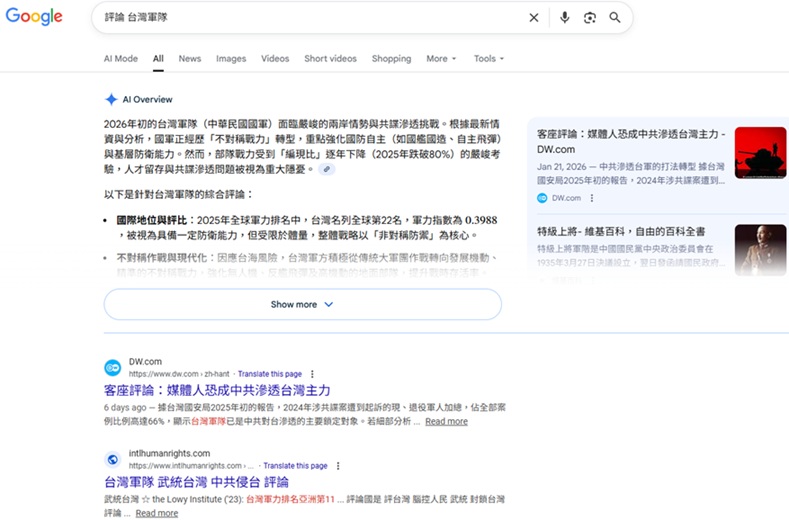Expand the More search filters dropdown

tap(441, 59)
